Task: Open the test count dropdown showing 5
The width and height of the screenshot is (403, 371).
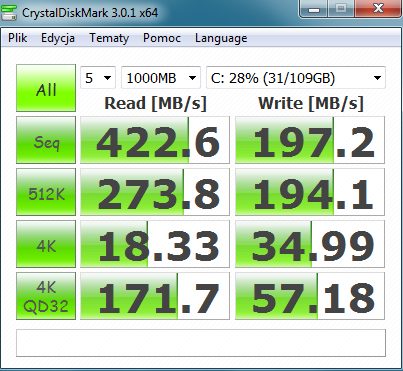Action: [x=98, y=78]
